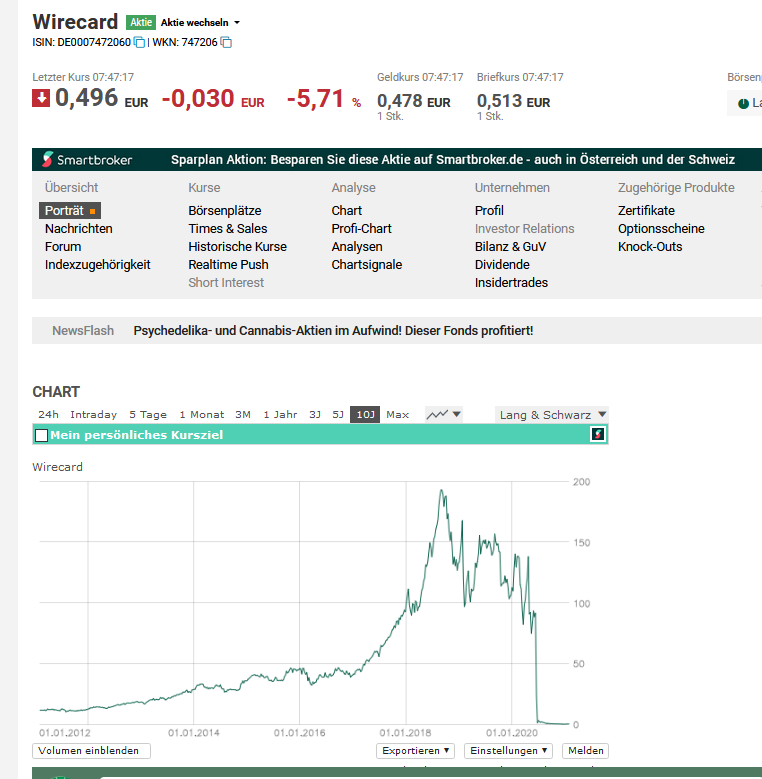Click the Smartbroker logo in banner
Viewport: 762px width, 779px height.
click(87, 159)
